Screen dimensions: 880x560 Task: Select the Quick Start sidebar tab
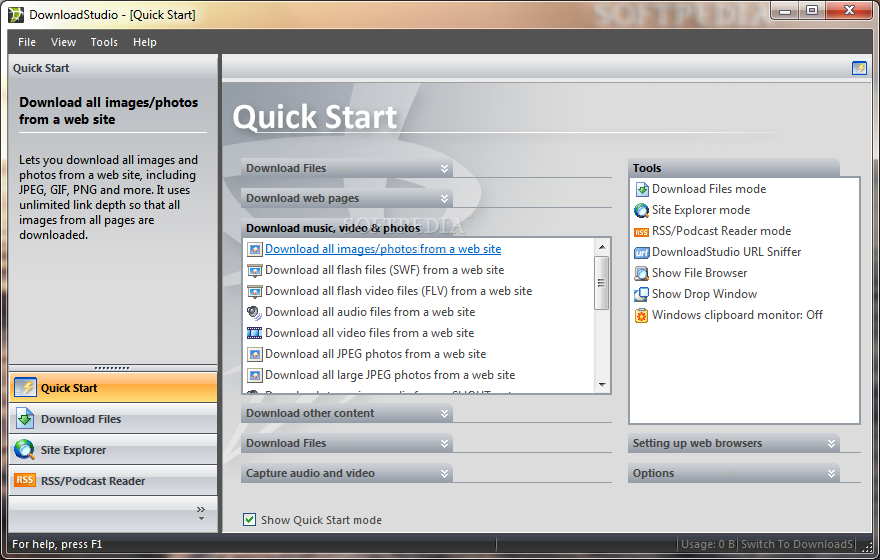pyautogui.click(x=113, y=388)
